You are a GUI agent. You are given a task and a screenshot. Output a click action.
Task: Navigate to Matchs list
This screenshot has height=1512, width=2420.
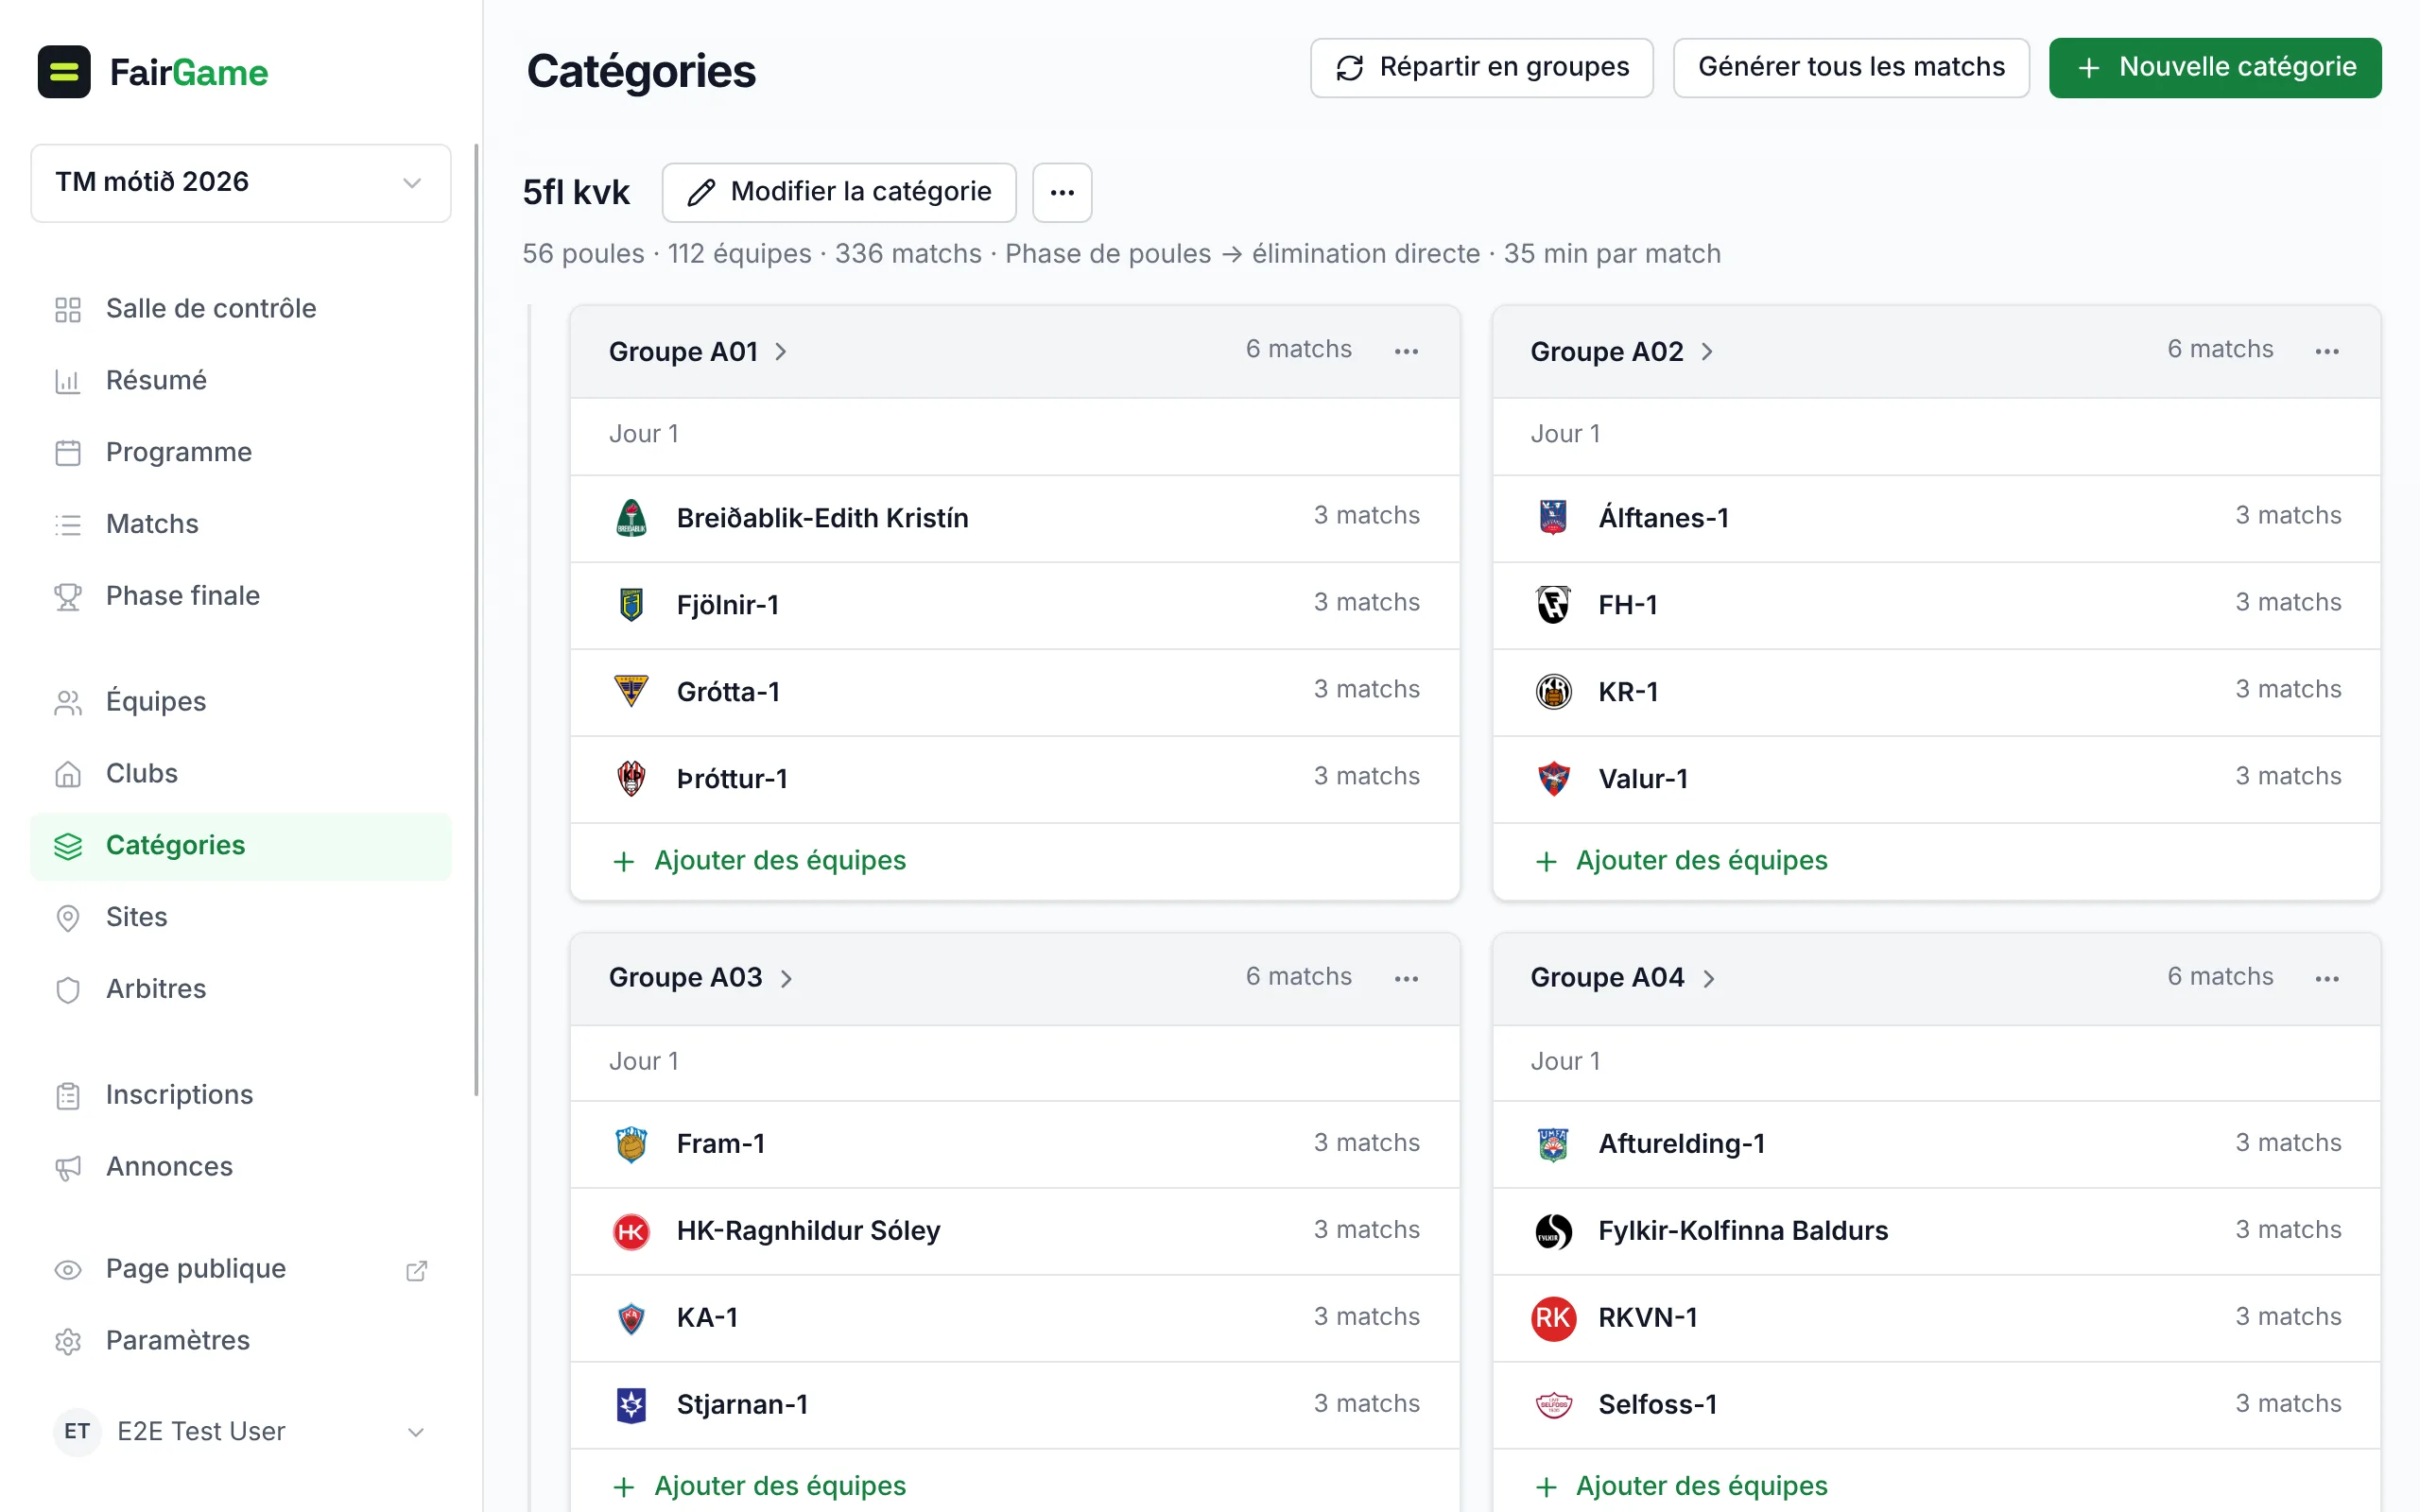(x=241, y=524)
